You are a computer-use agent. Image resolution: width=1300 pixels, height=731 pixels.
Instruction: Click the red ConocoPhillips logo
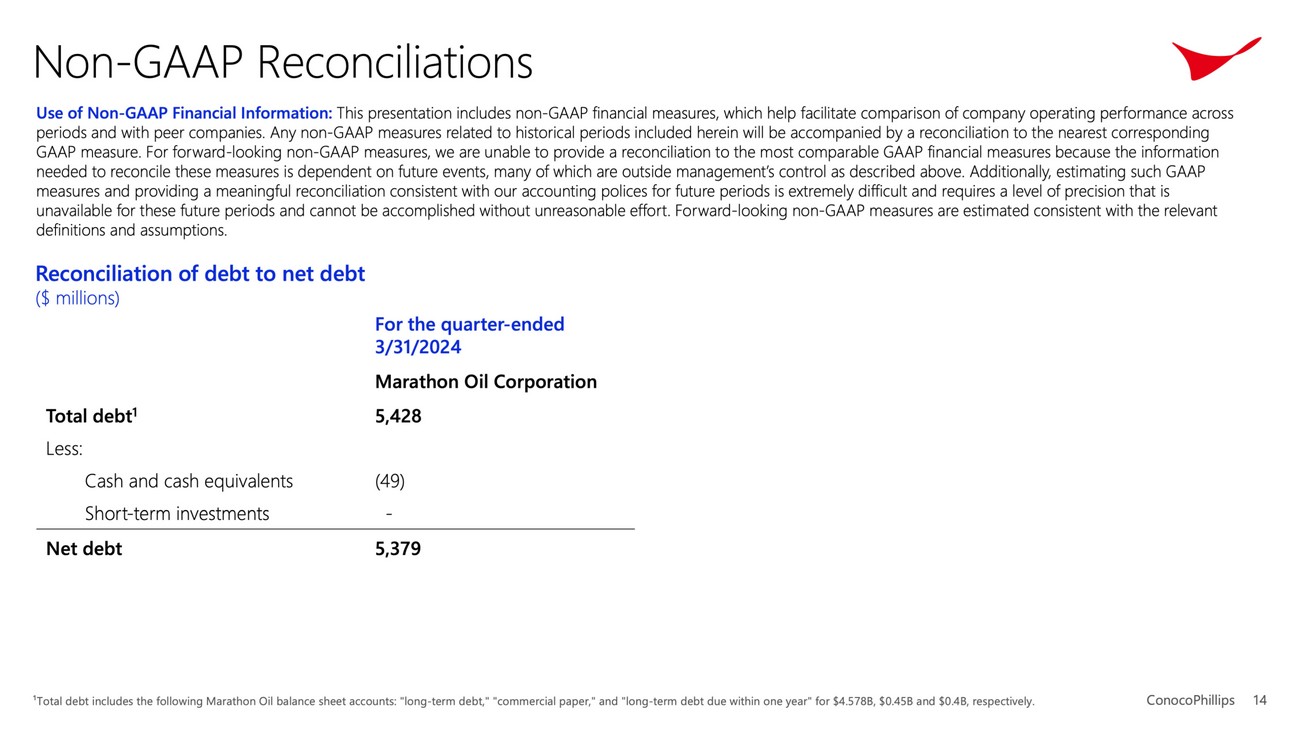tap(1213, 58)
